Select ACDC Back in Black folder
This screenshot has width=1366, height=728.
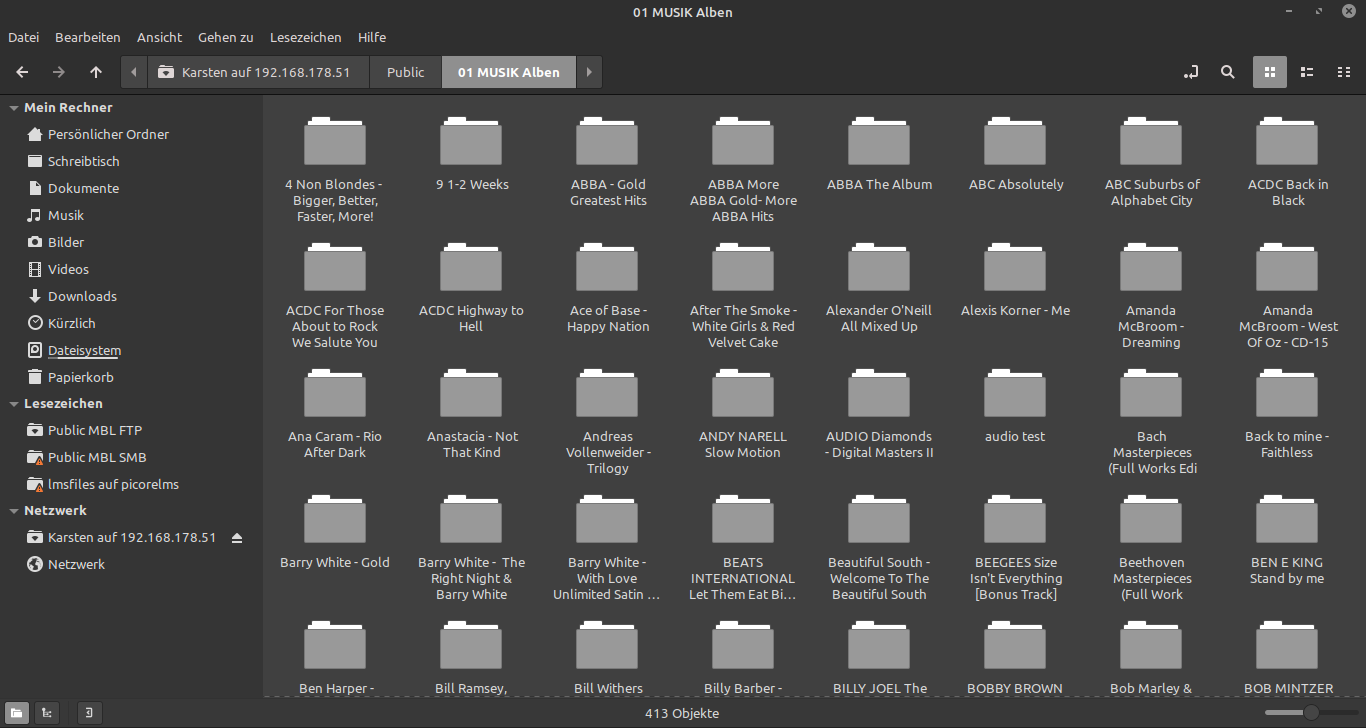tap(1288, 162)
